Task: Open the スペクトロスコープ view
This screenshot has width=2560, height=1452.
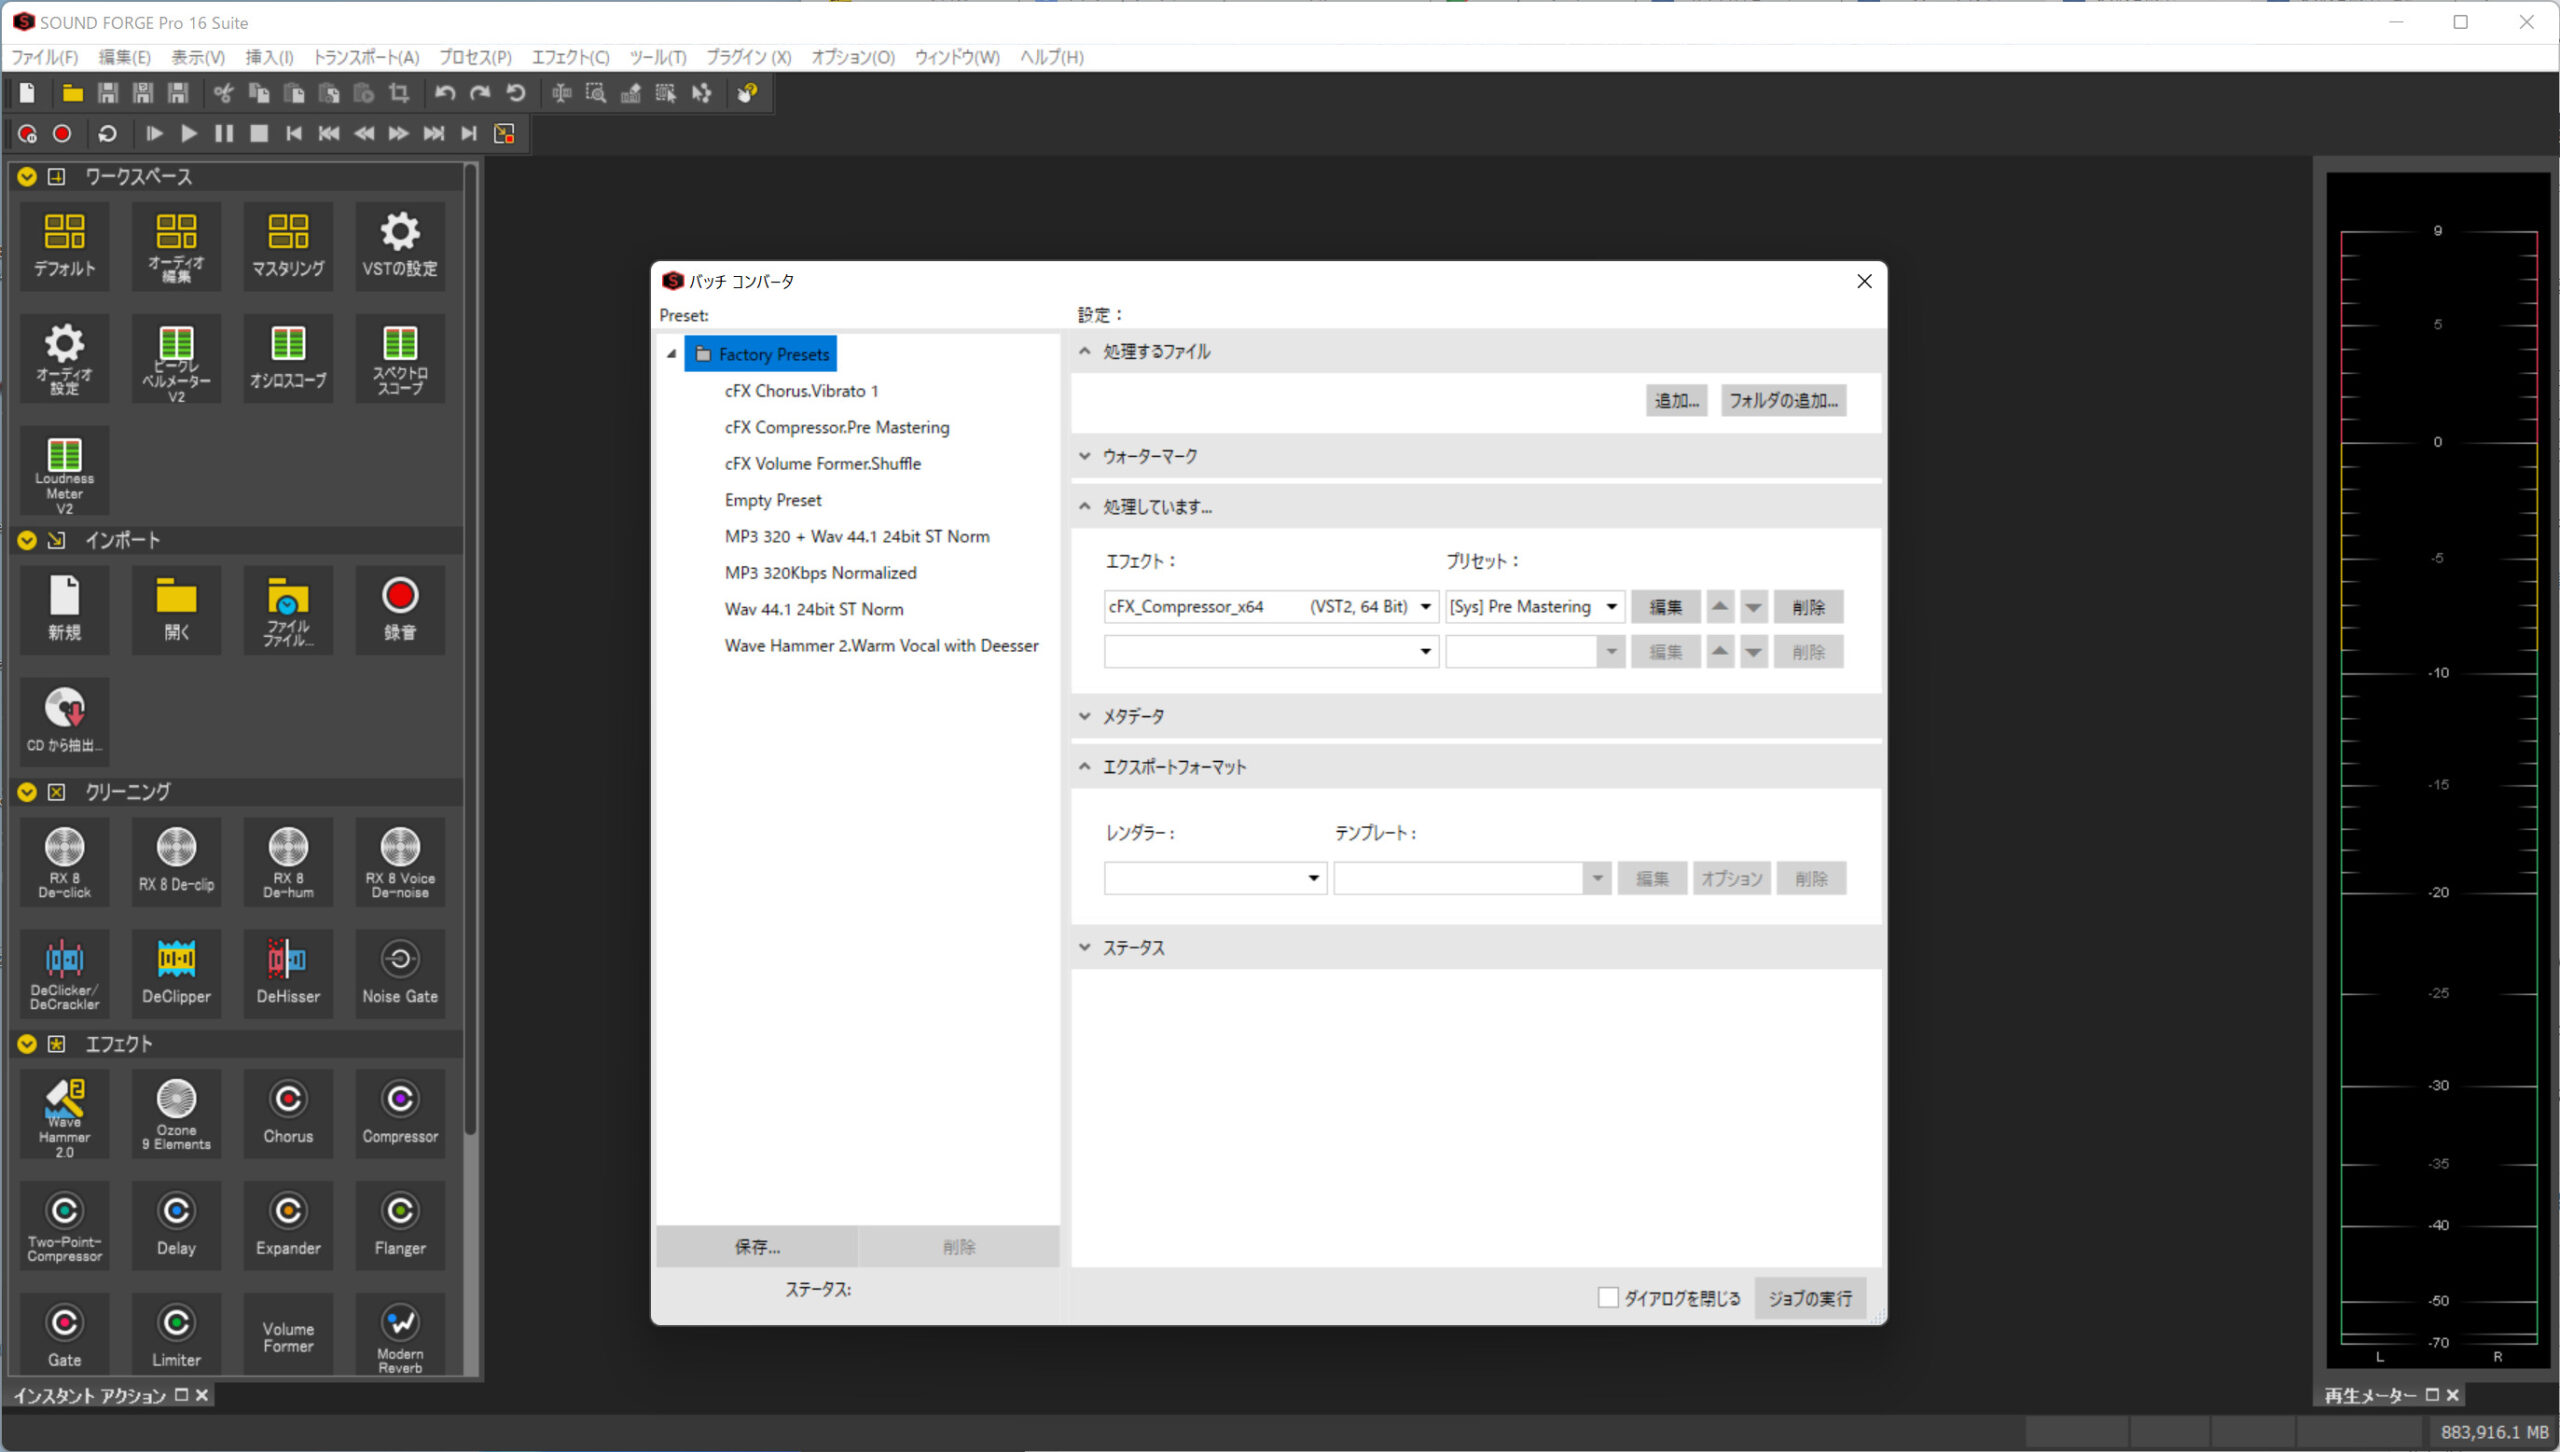Action: pyautogui.click(x=400, y=359)
